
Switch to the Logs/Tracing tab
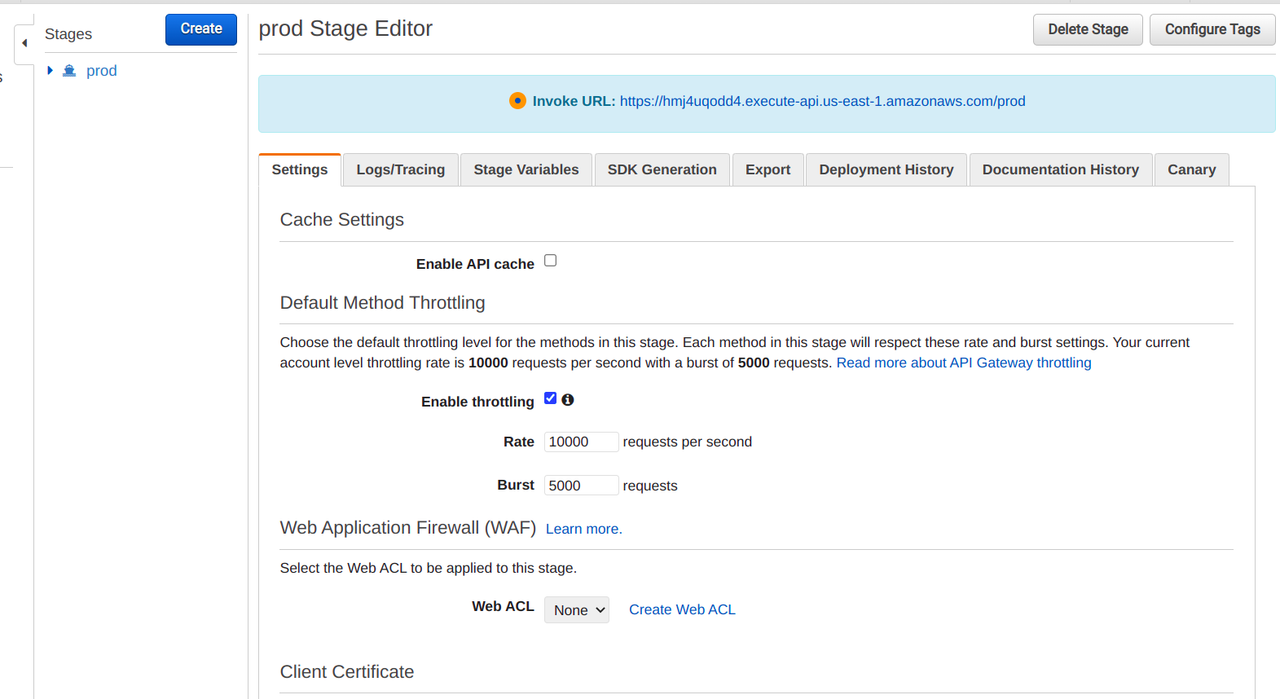pos(400,170)
